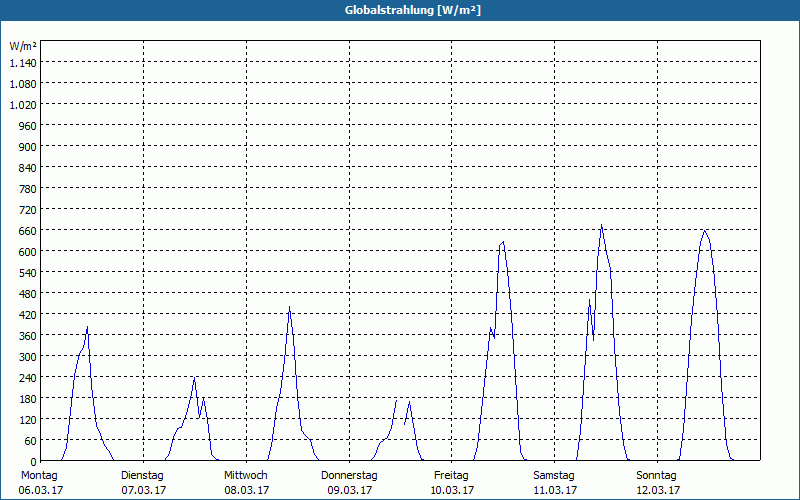Click the 900 y-axis label
Screen dimensions: 800x500
coord(28,146)
